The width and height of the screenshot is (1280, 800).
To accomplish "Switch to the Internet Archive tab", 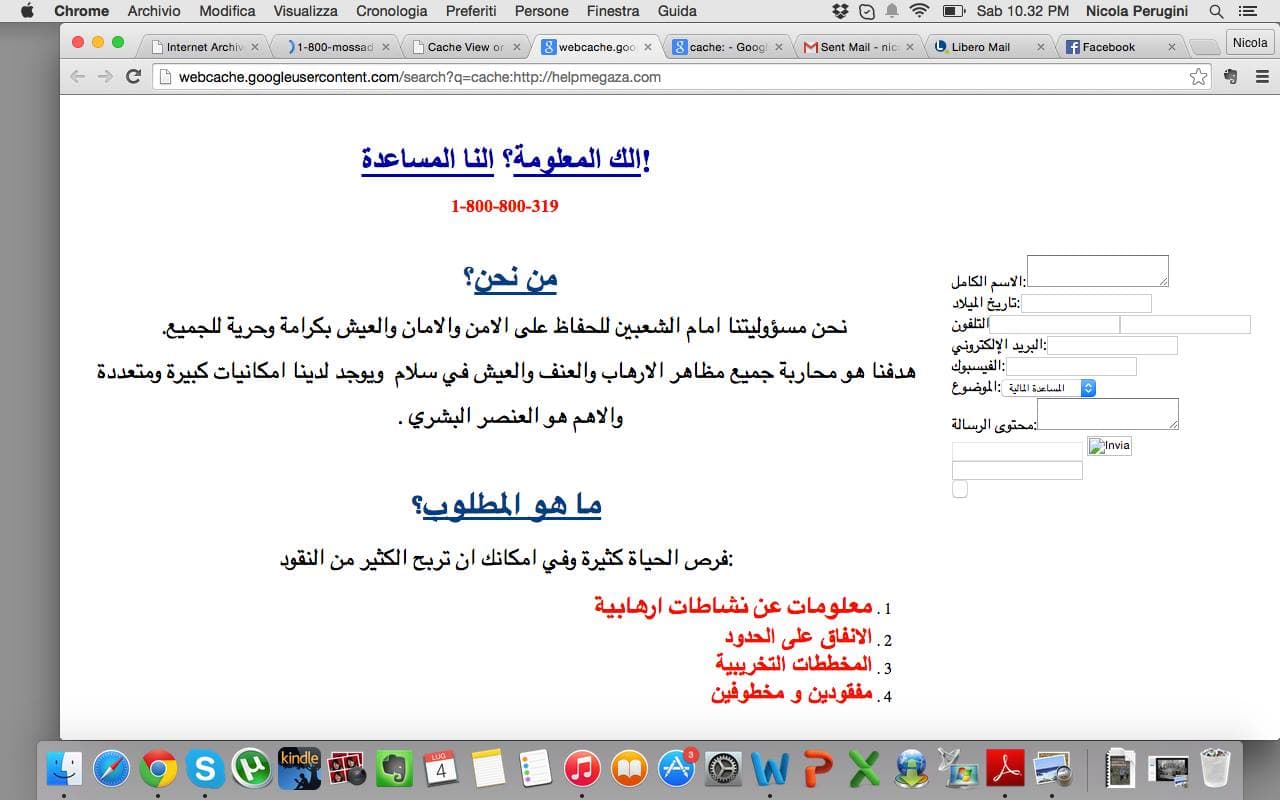I will (x=203, y=47).
